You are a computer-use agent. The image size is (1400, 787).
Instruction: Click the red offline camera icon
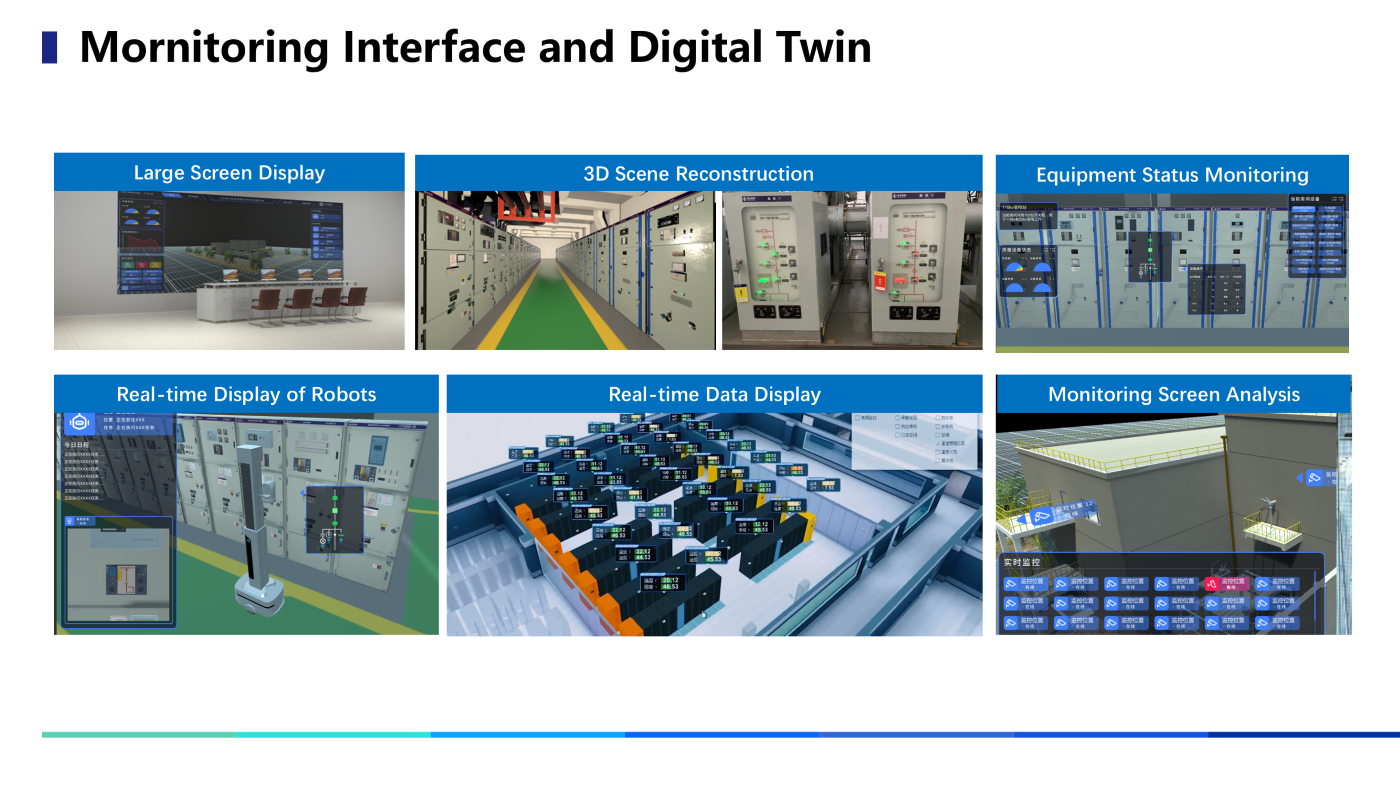pos(1211,583)
